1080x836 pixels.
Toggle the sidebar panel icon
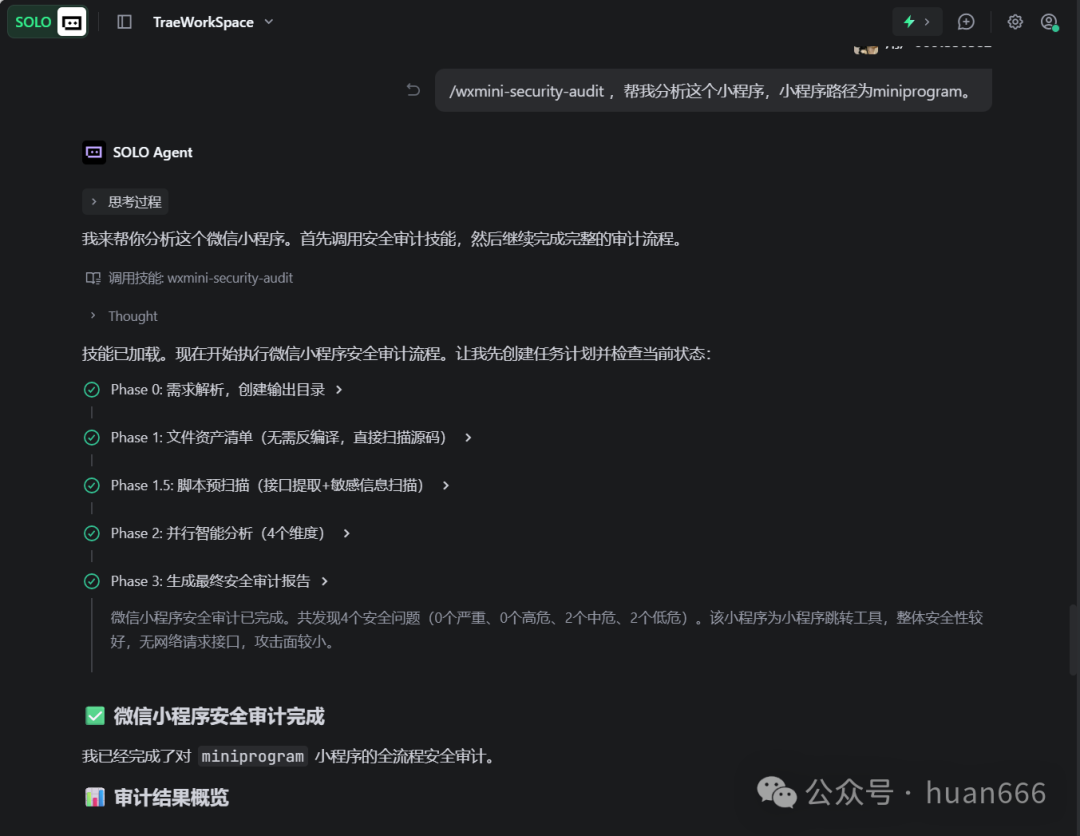[125, 22]
